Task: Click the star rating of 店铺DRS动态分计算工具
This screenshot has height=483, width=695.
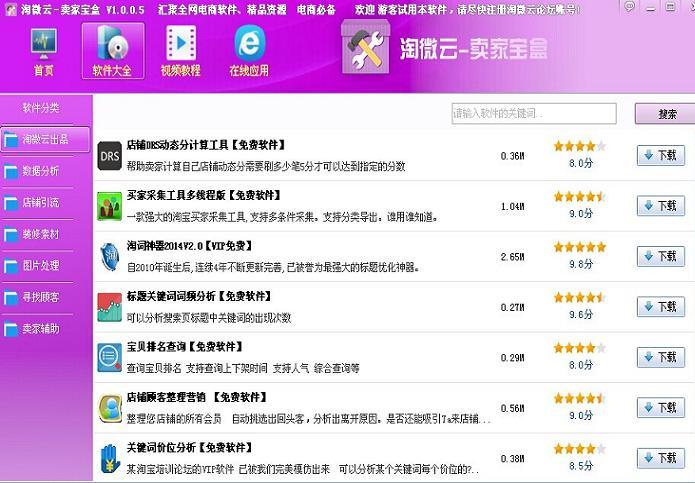Action: coord(580,146)
